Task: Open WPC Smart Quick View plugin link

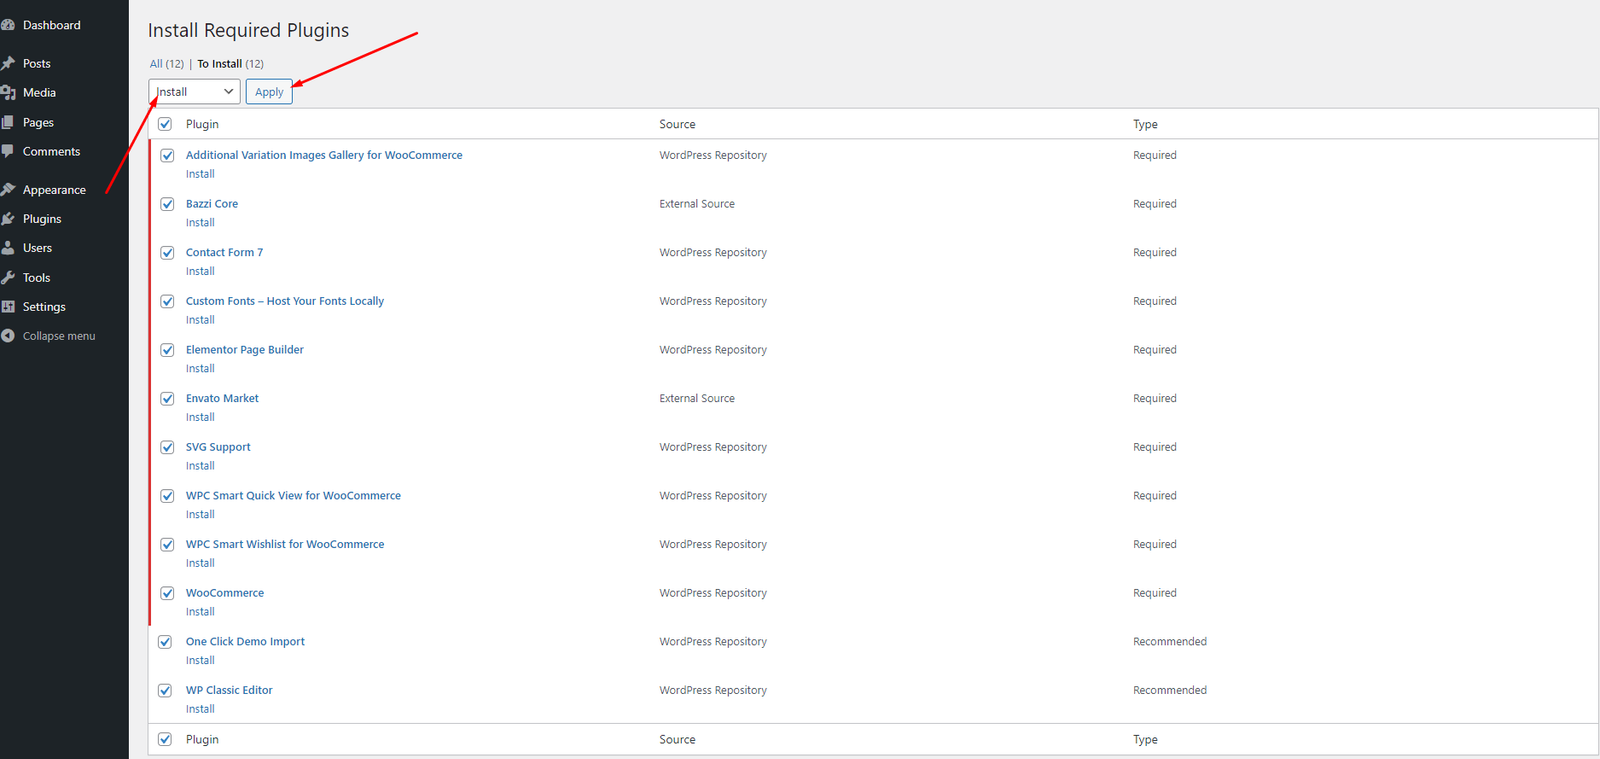Action: click(x=293, y=496)
